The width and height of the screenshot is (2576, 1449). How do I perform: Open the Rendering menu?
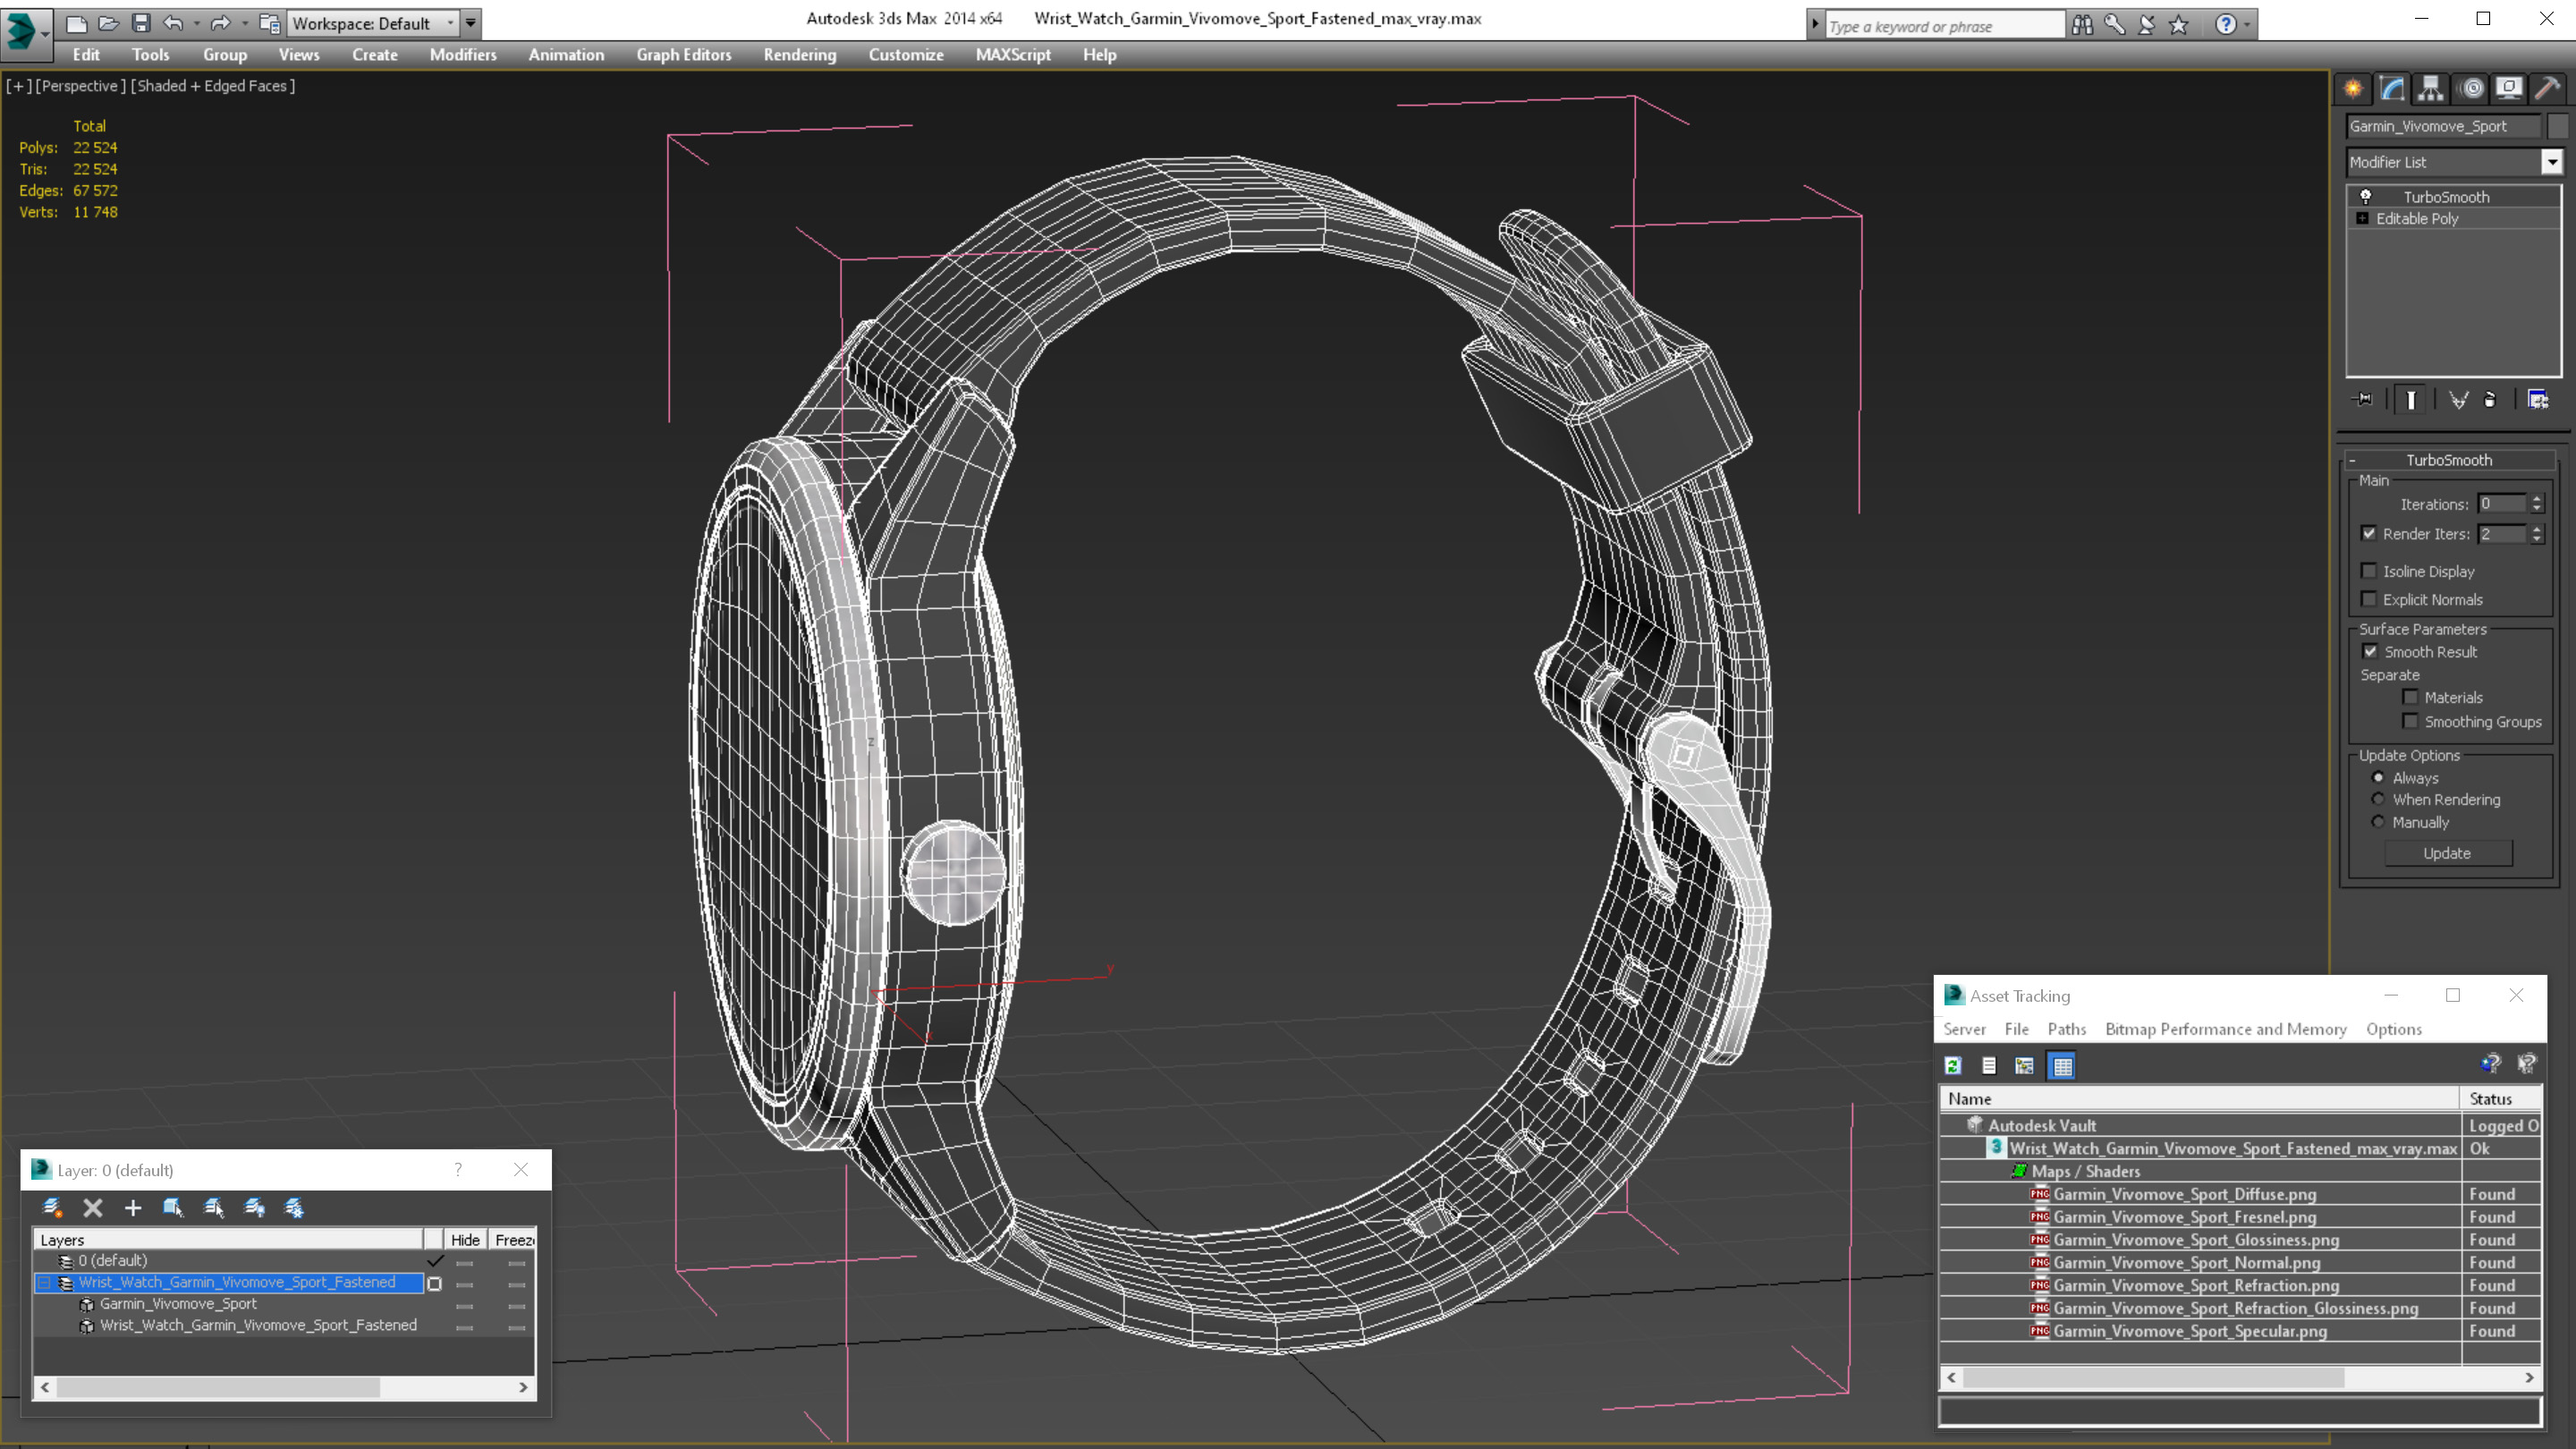pyautogui.click(x=799, y=55)
